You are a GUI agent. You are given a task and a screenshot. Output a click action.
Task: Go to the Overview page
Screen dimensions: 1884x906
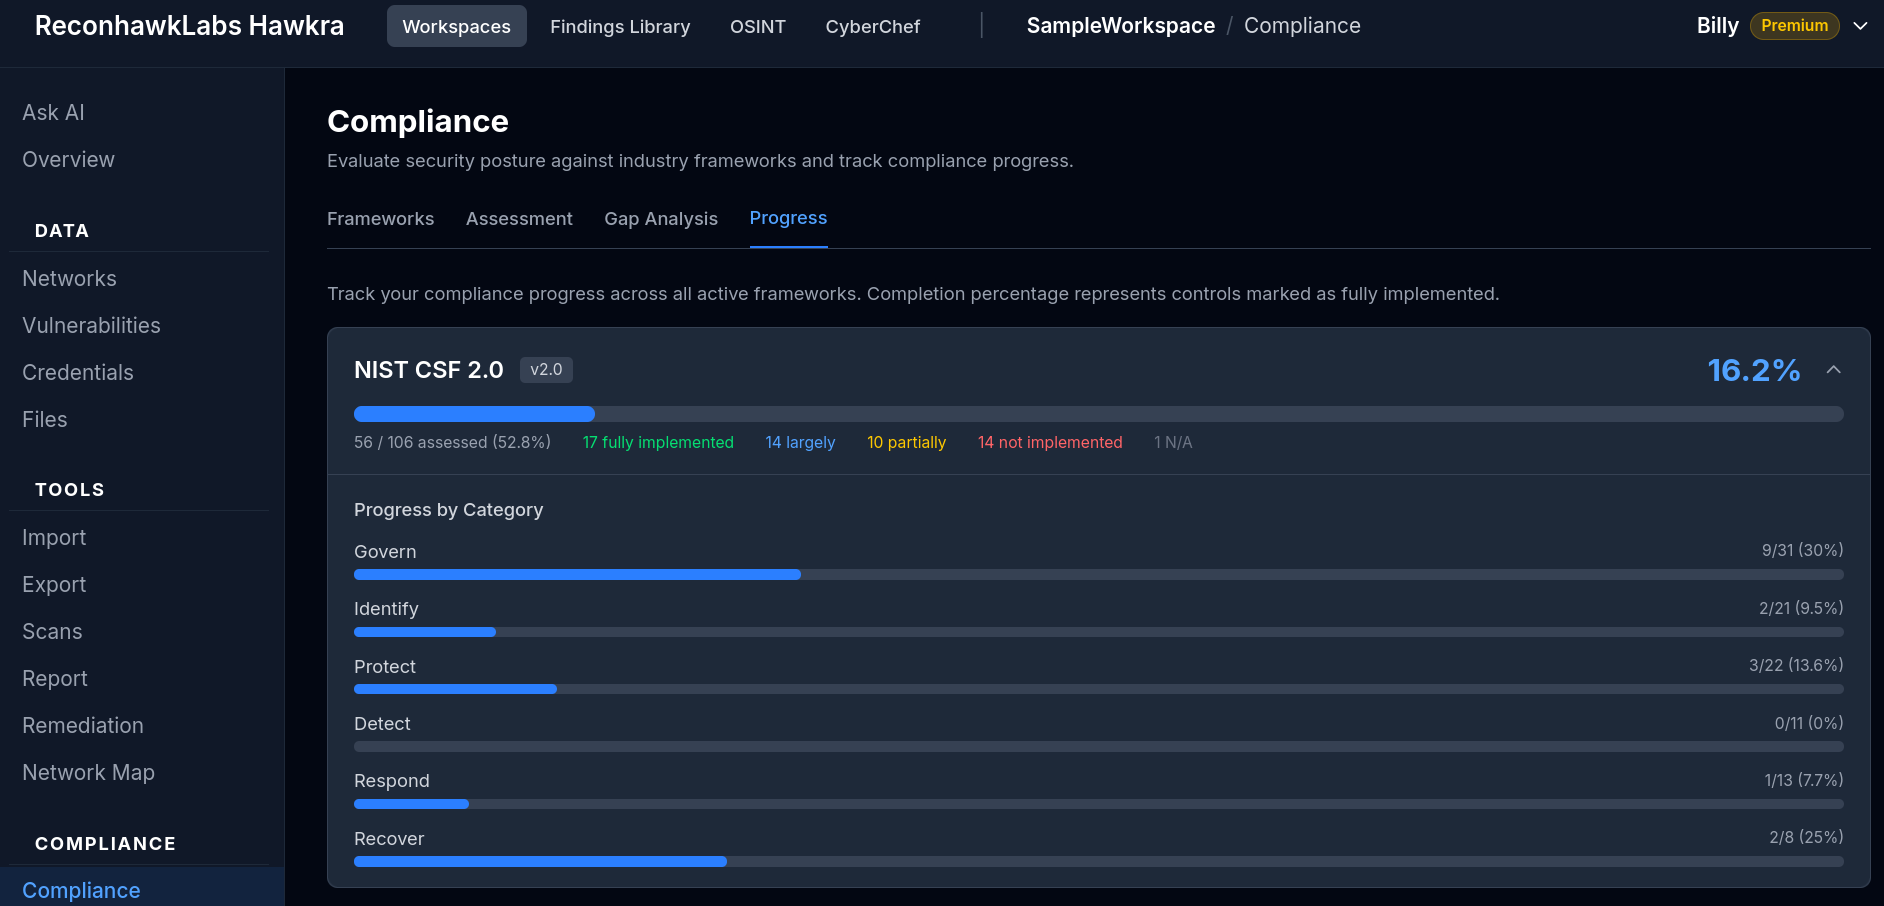[x=68, y=159]
